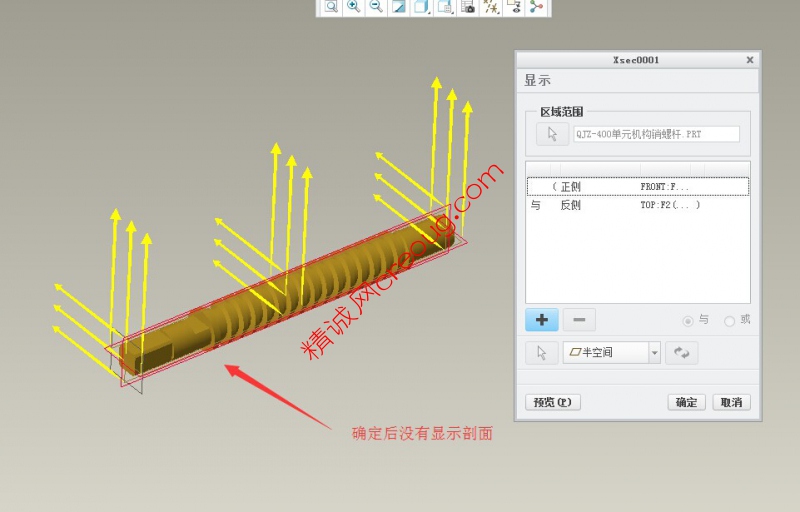Click the Zoom In magnifier icon
The height and width of the screenshot is (512, 800).
pyautogui.click(x=353, y=7)
